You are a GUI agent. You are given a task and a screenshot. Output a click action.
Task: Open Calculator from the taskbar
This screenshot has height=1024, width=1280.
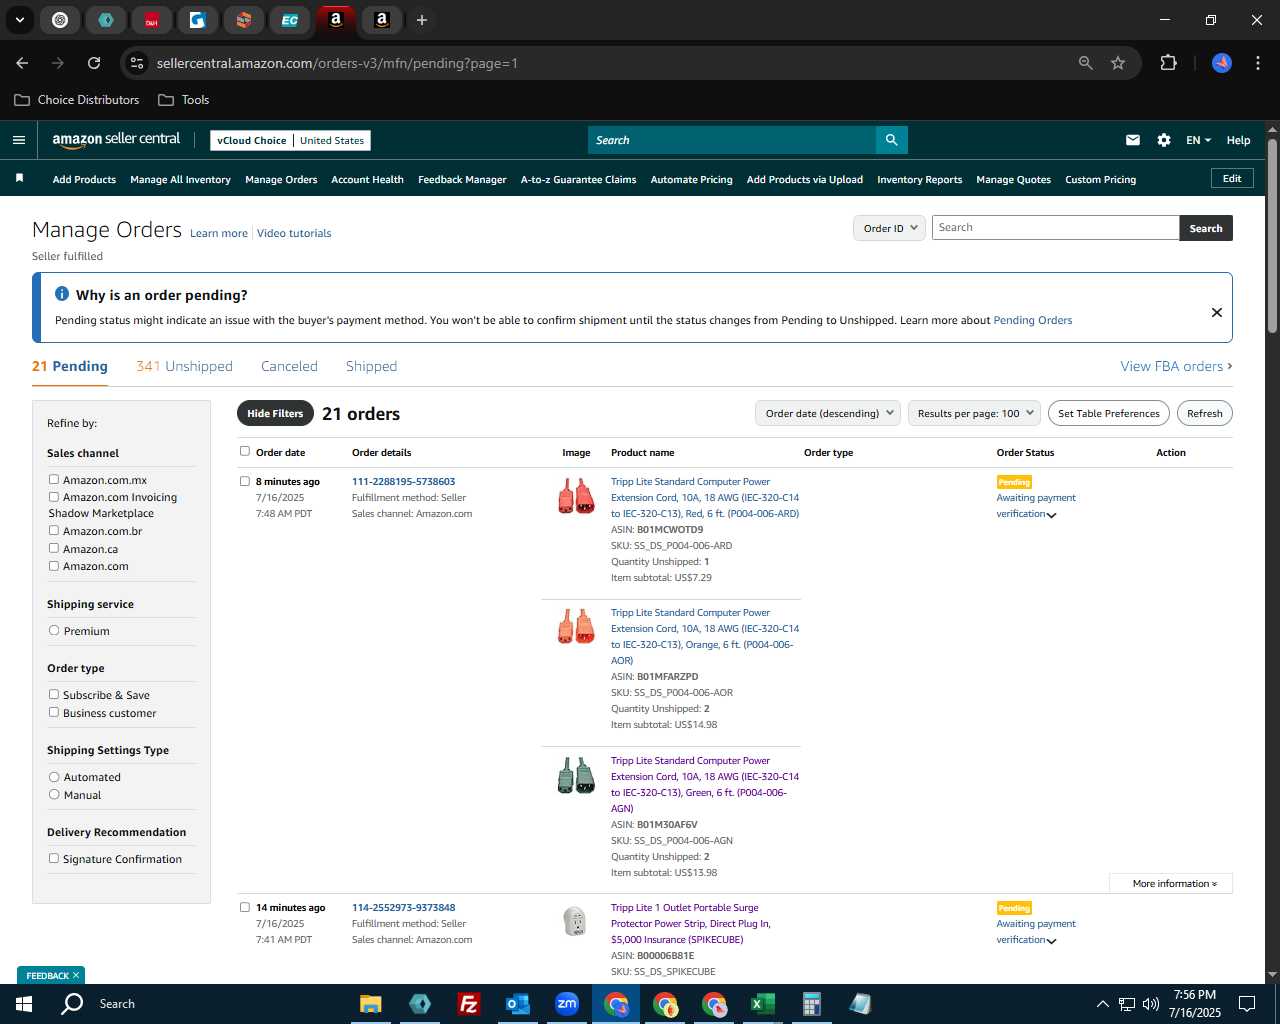pyautogui.click(x=811, y=1004)
